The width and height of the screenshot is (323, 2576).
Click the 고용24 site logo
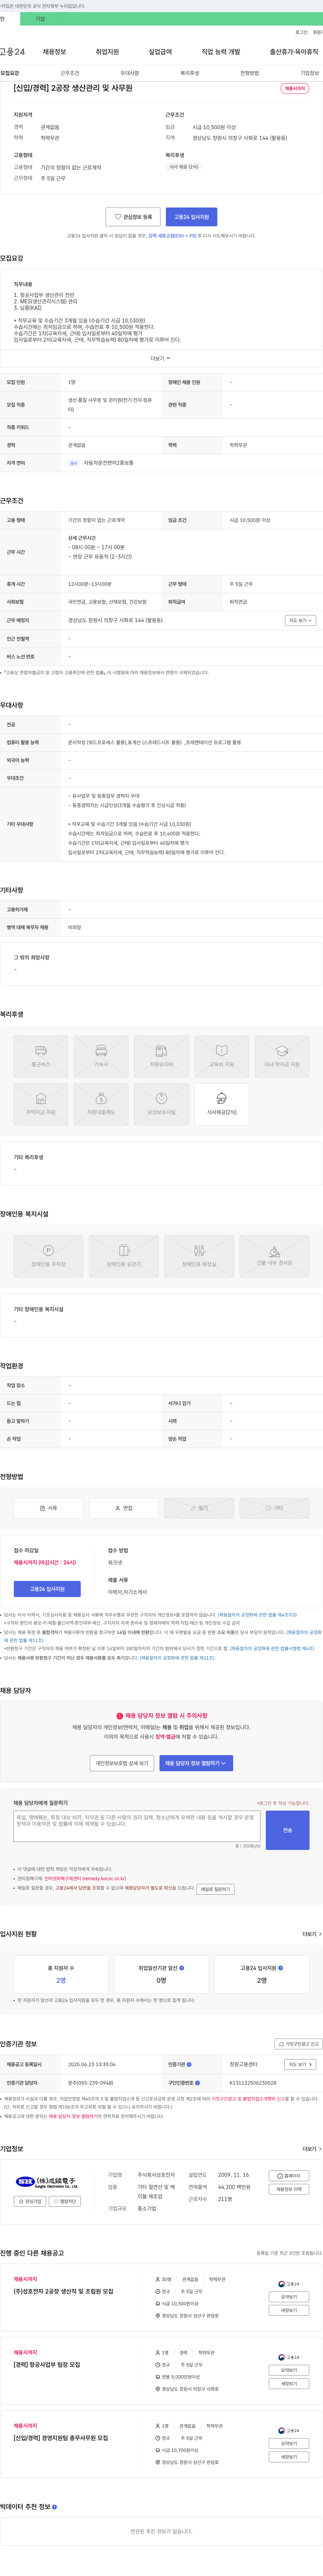click(12, 52)
